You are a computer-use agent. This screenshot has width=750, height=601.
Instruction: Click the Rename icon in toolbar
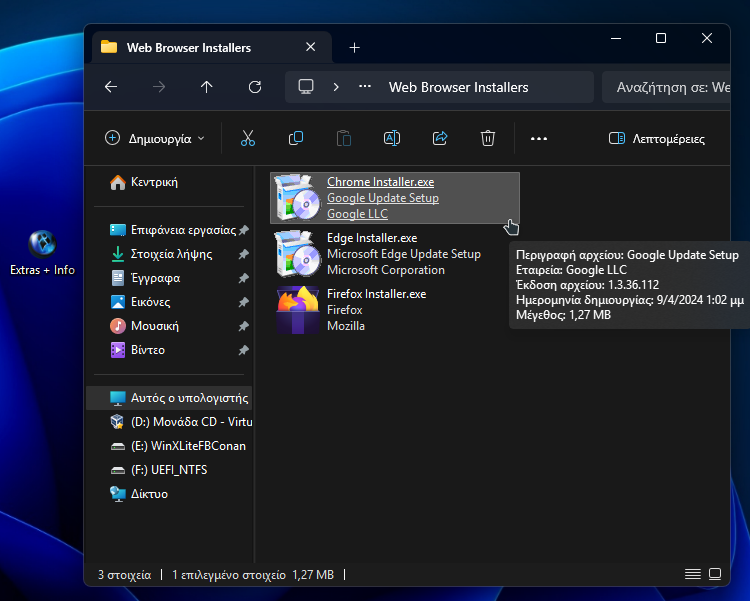click(x=392, y=138)
